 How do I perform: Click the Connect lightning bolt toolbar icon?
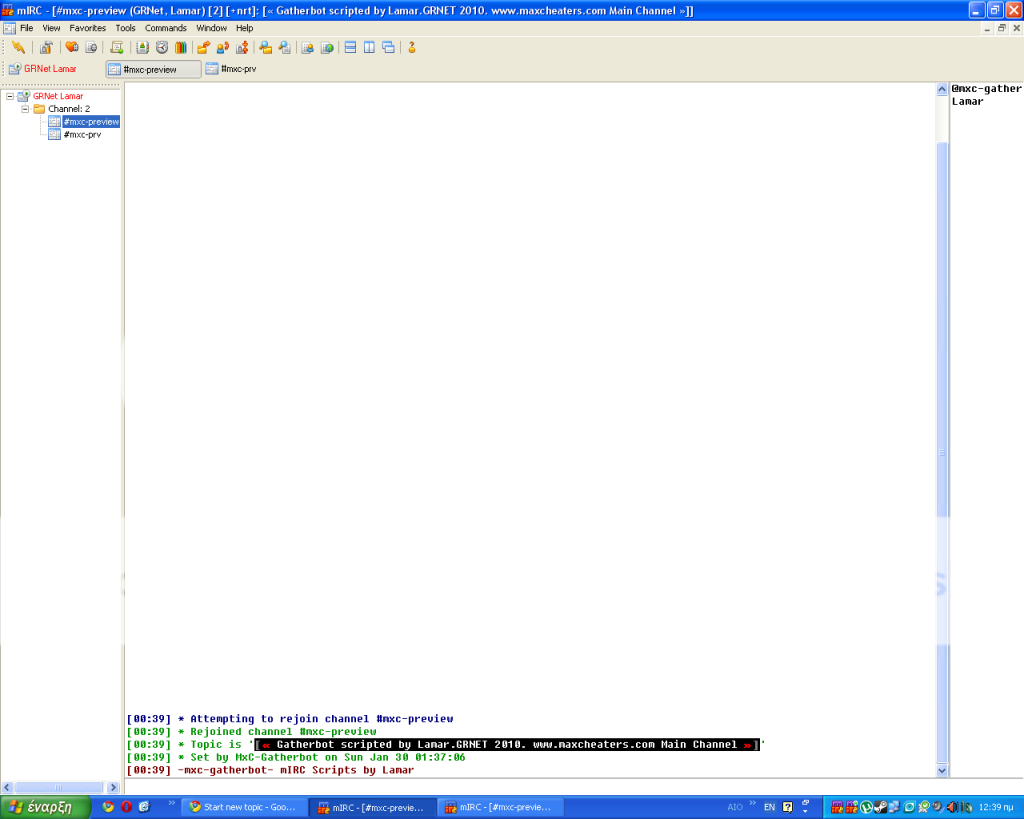click(x=18, y=47)
